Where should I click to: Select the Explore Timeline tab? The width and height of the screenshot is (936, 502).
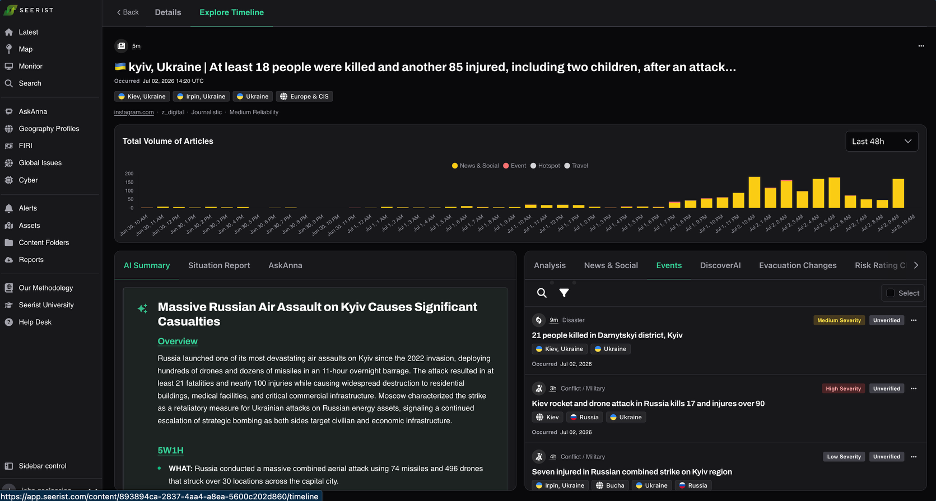point(232,13)
